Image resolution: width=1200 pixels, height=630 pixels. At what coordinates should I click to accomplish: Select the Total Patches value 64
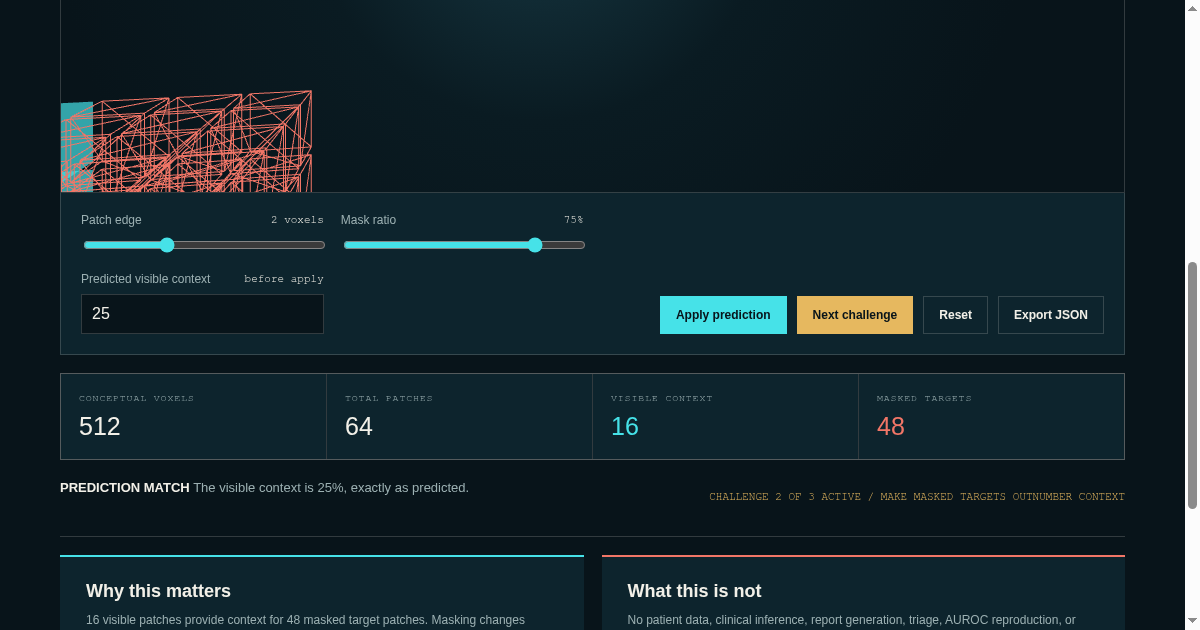[359, 427]
